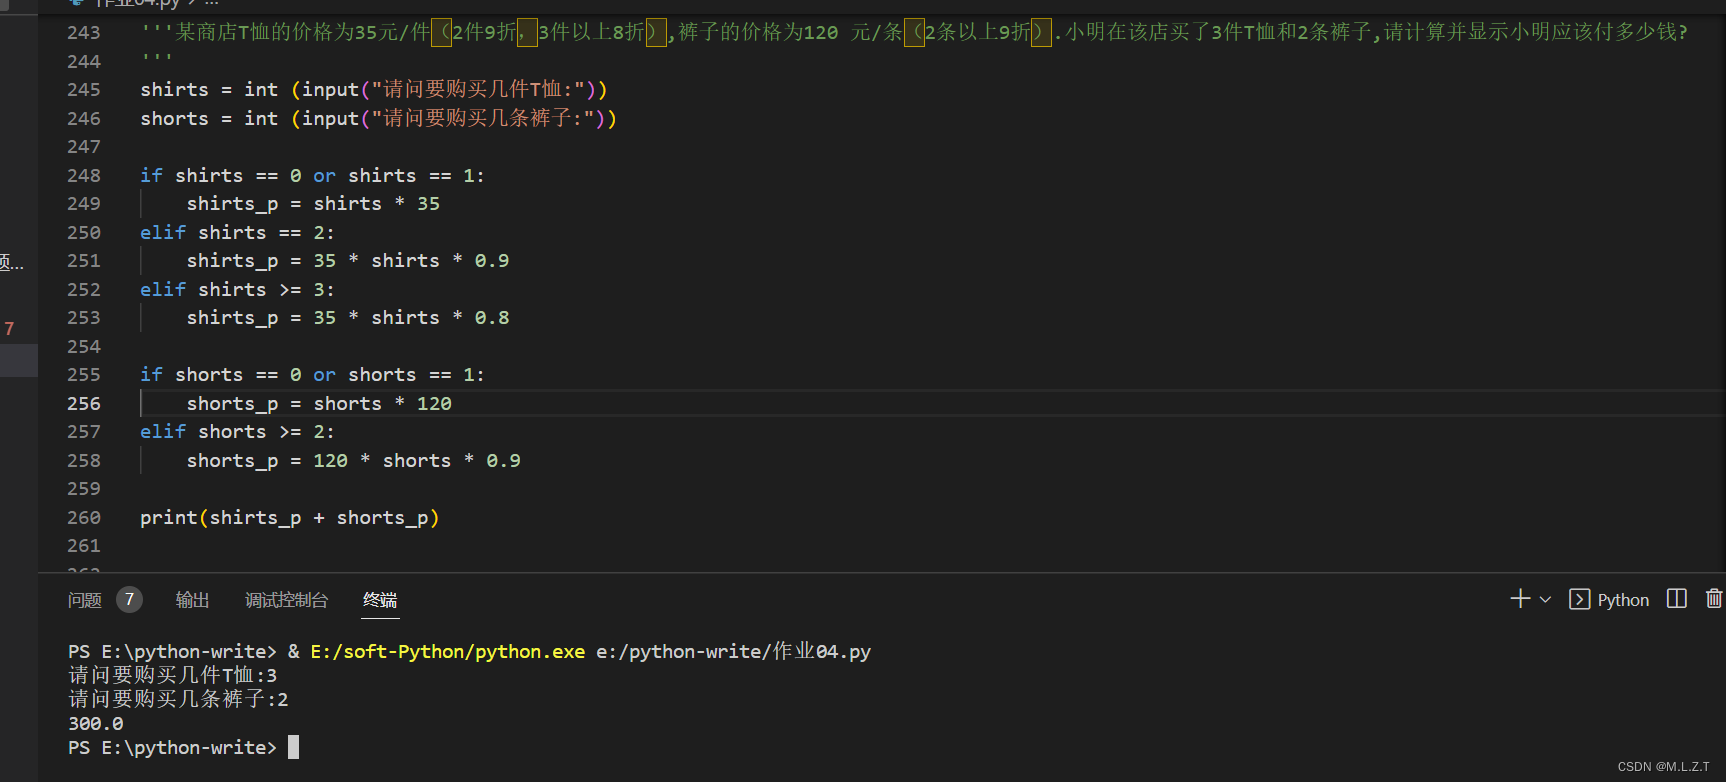This screenshot has width=1726, height=782.
Task: Place cursor in 'elif shorts >= 2:' line
Action: coord(237,432)
